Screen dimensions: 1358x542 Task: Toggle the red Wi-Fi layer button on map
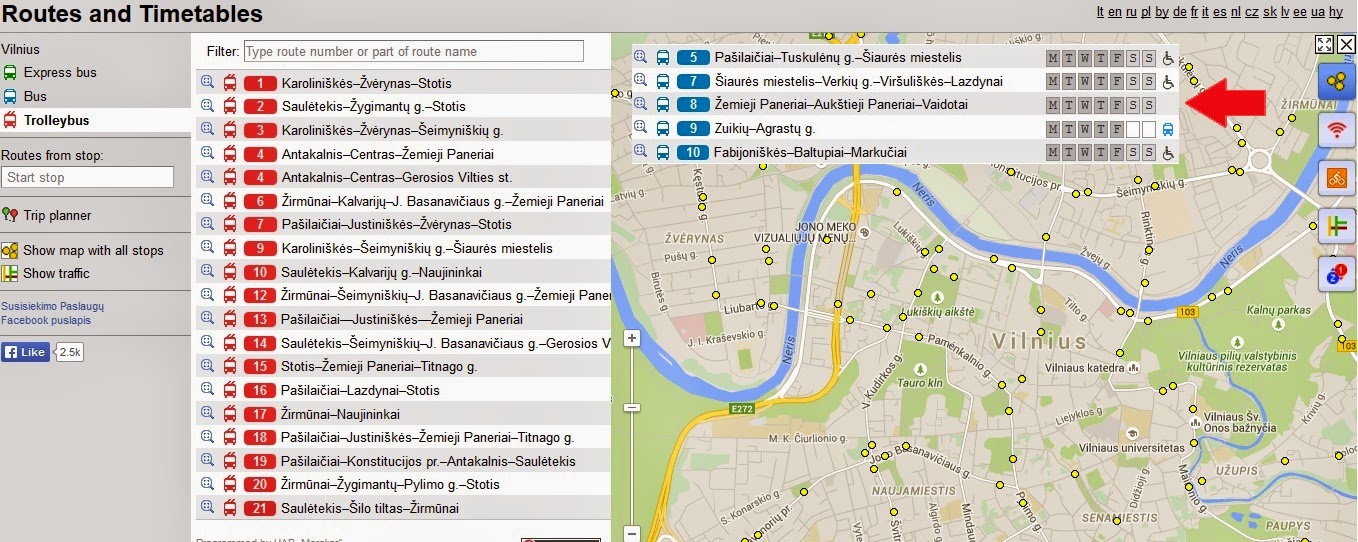point(1336,129)
